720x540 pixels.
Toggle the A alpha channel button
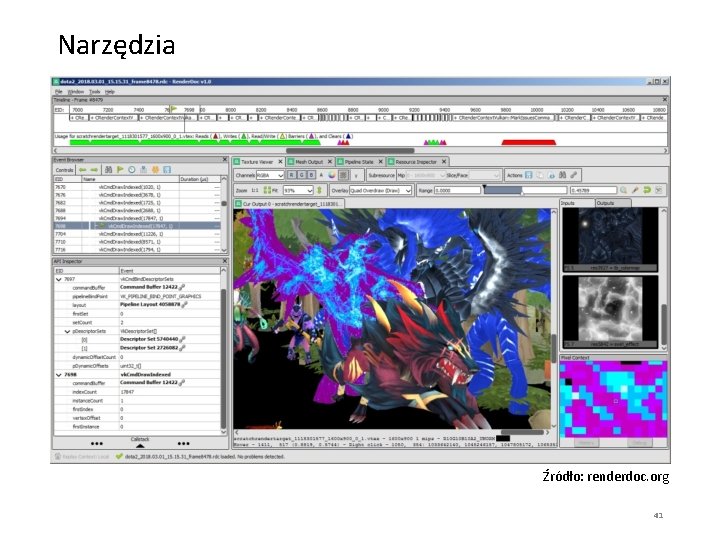(x=321, y=175)
